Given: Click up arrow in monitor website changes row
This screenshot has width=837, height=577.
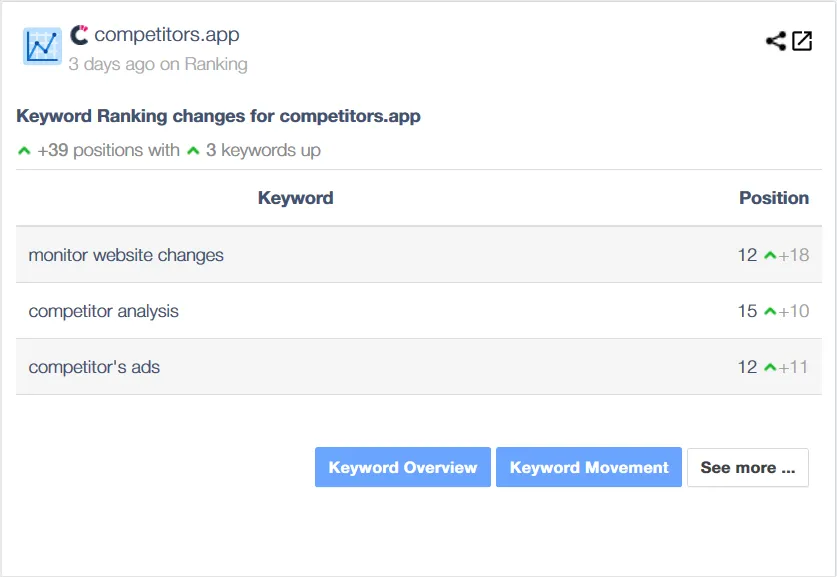Looking at the screenshot, I should [x=770, y=256].
